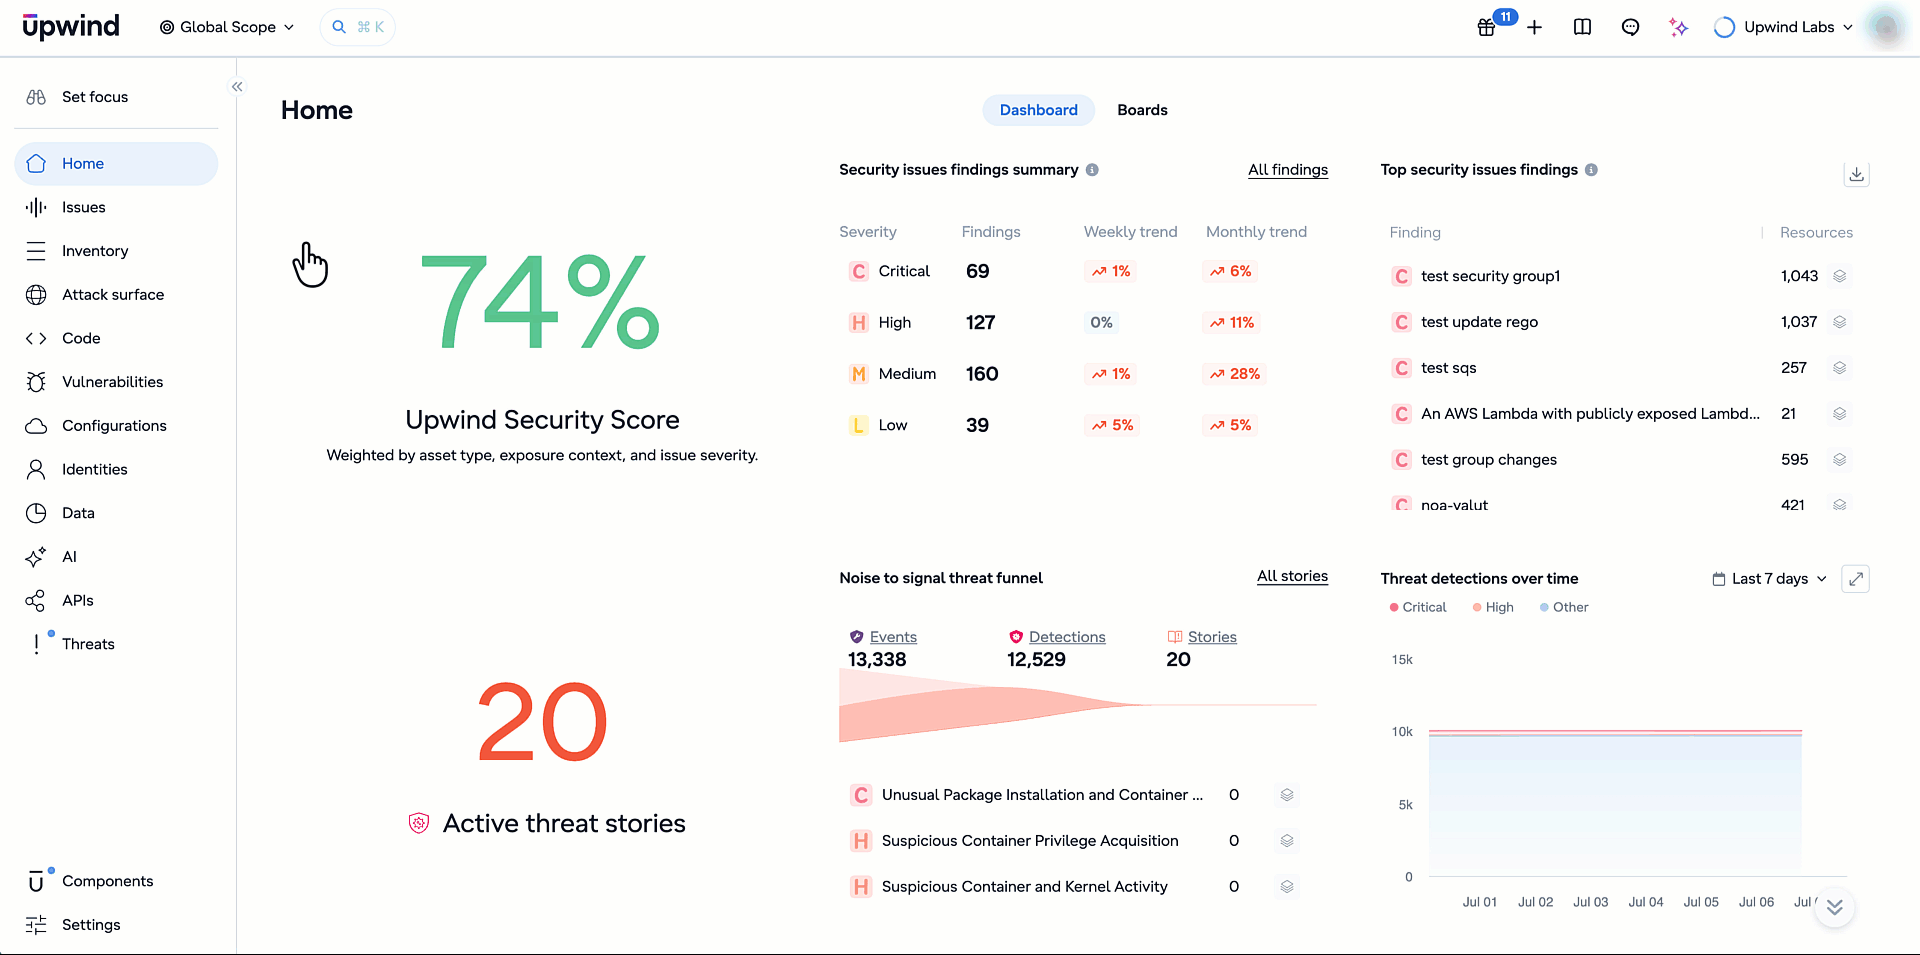Open Issues in sidebar
Screen dimensions: 1920x955
[117, 207]
